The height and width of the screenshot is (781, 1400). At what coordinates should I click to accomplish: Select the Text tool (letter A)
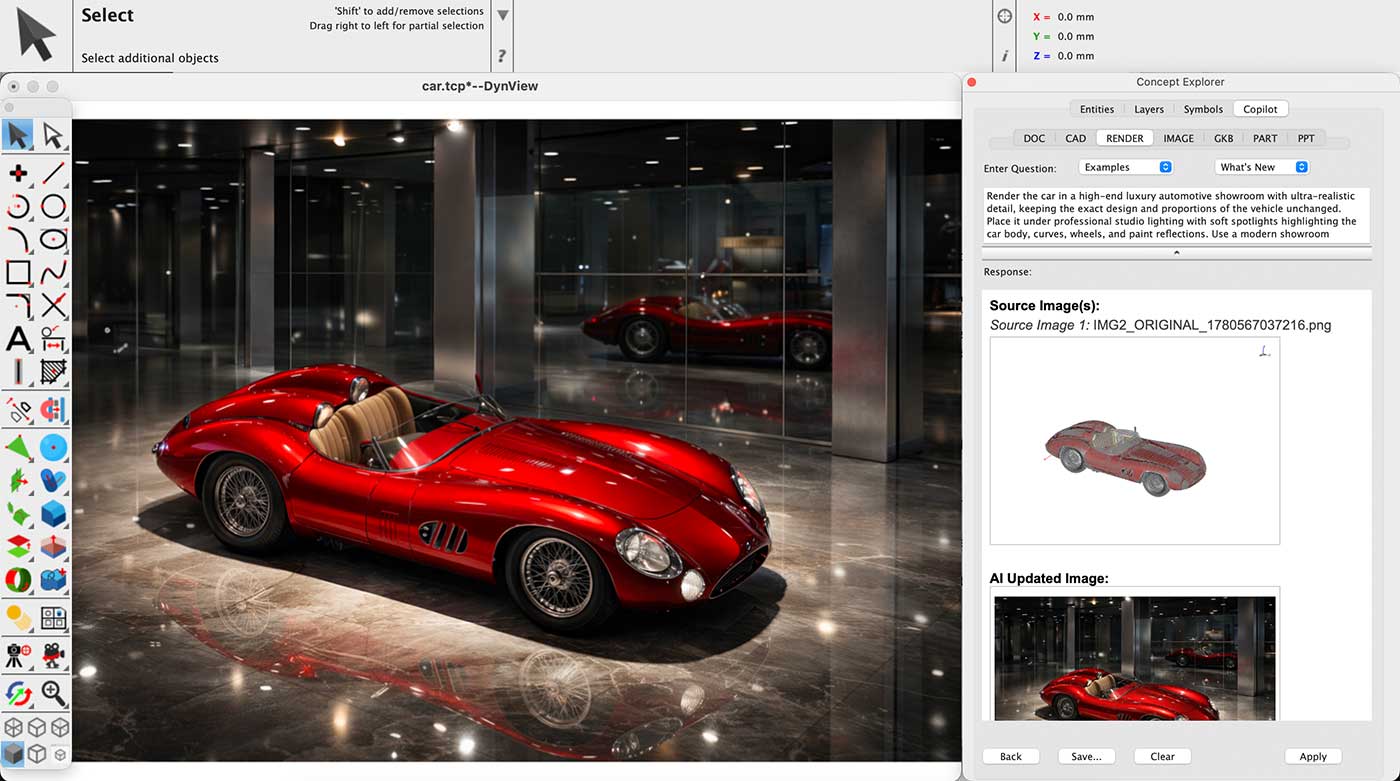pos(18,339)
